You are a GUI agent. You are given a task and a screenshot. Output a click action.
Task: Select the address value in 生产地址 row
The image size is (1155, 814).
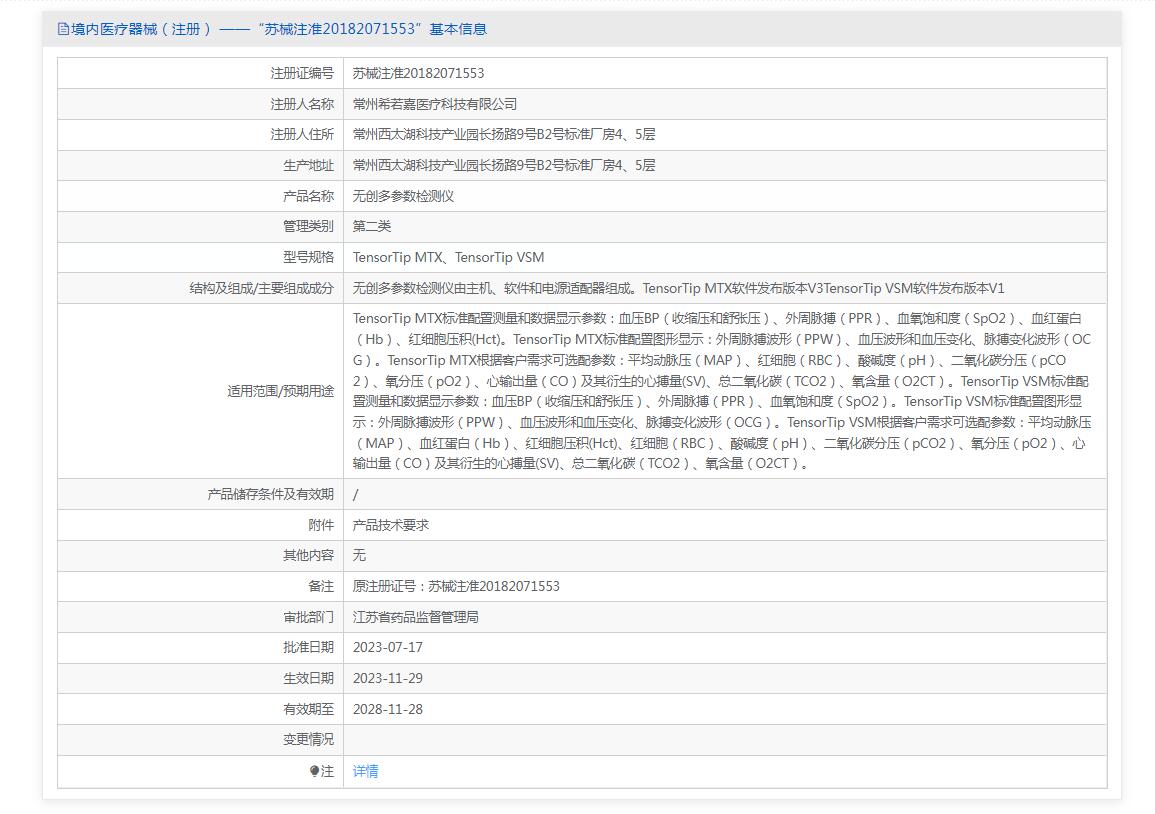click(x=504, y=166)
